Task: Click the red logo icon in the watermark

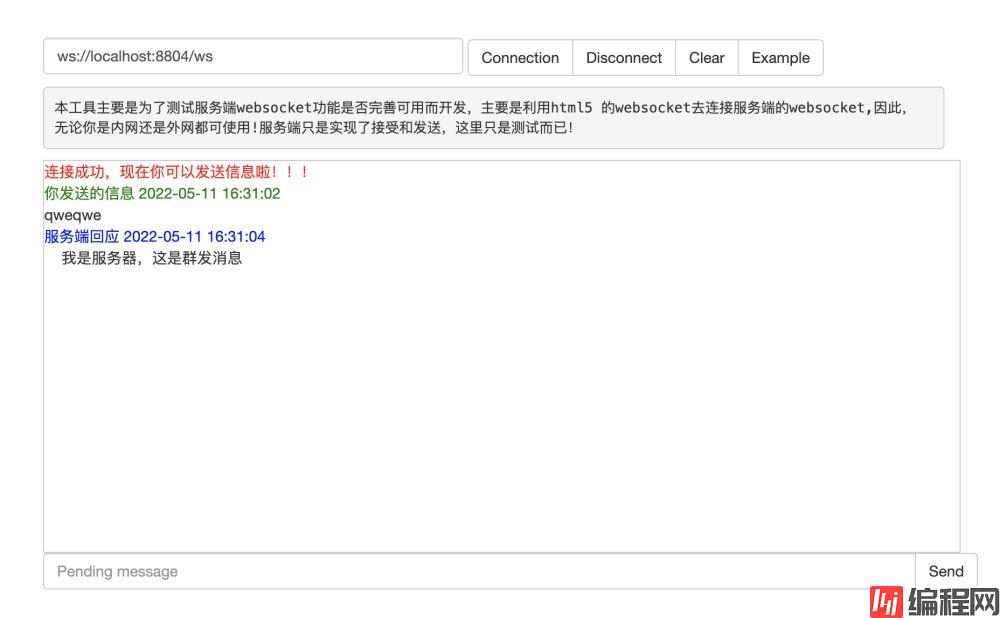Action: 886,601
